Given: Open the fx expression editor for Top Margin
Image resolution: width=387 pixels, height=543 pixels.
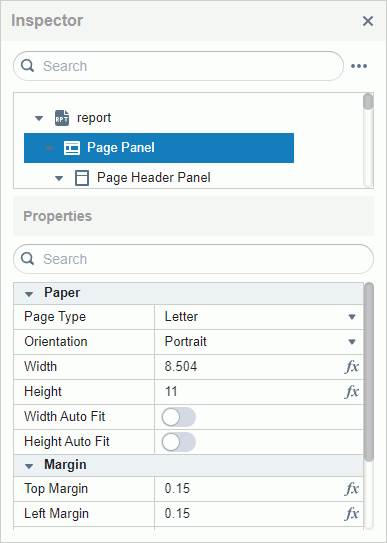Looking at the screenshot, I should coord(352,489).
